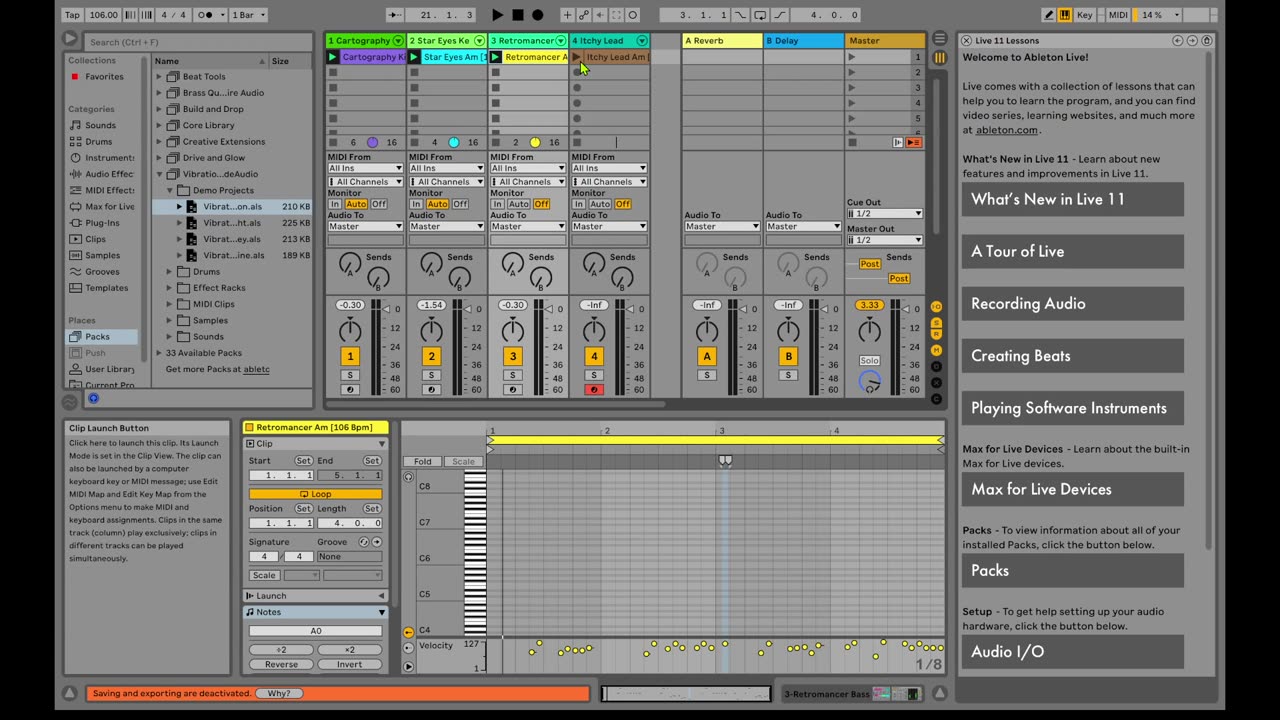Click the Tap tempo button
The width and height of the screenshot is (1280, 720).
(x=73, y=15)
